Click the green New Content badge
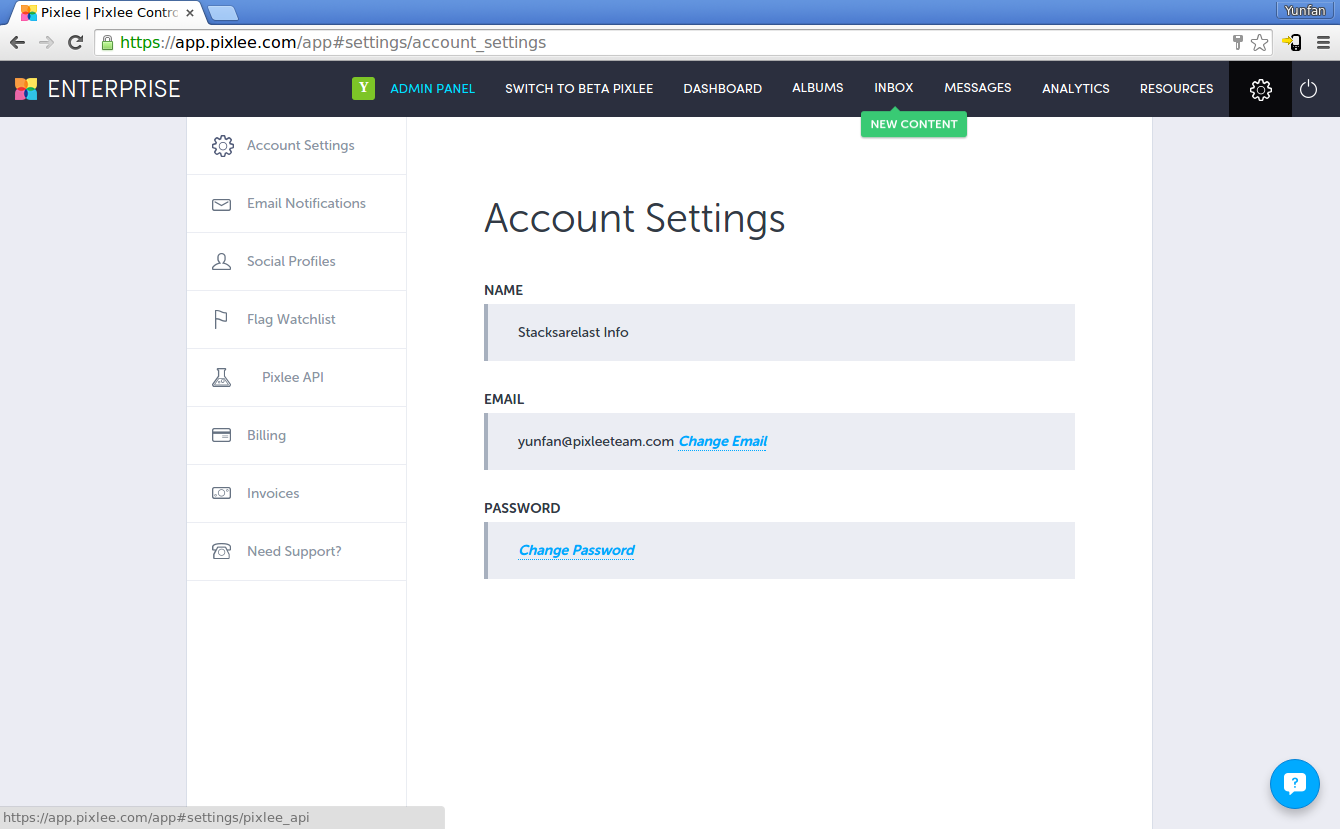Viewport: 1340px width, 829px height. coord(914,124)
